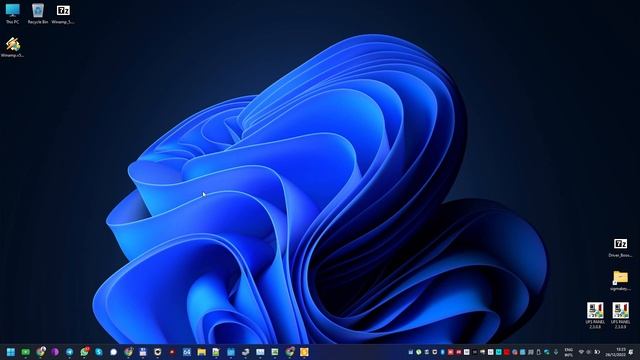Image resolution: width=640 pixels, height=360 pixels.
Task: Open the Windows Start menu
Action: point(11,352)
